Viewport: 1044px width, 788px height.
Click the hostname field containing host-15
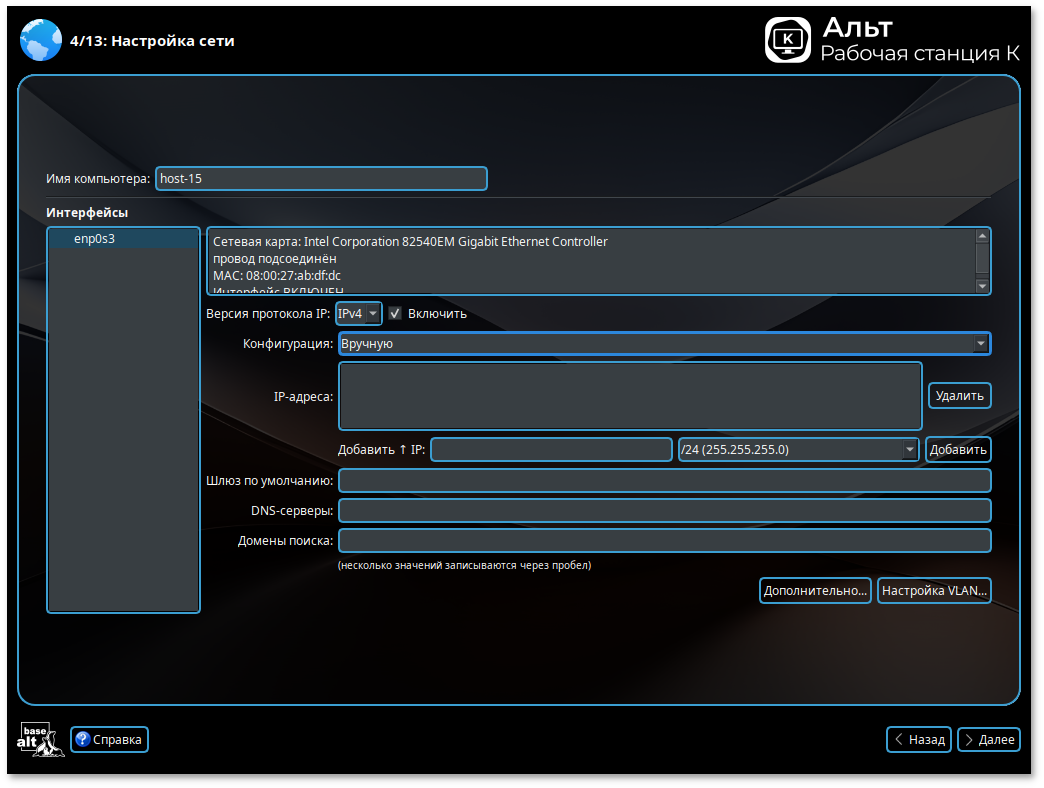[320, 179]
